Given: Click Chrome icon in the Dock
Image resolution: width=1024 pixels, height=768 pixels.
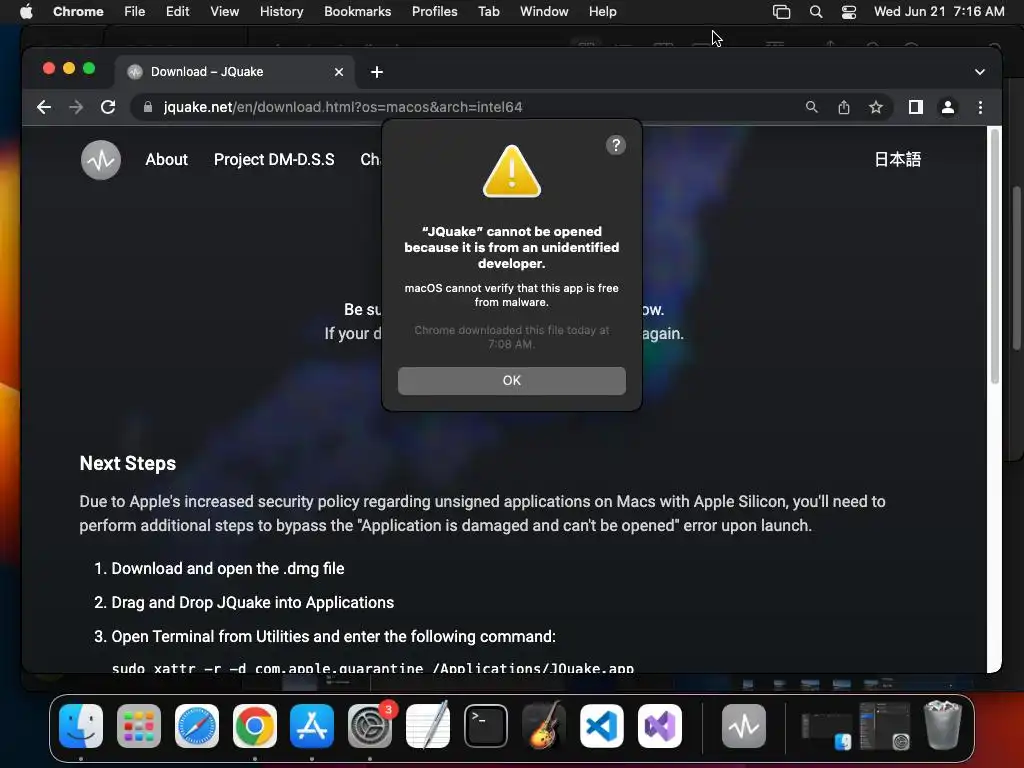Looking at the screenshot, I should pos(255,726).
